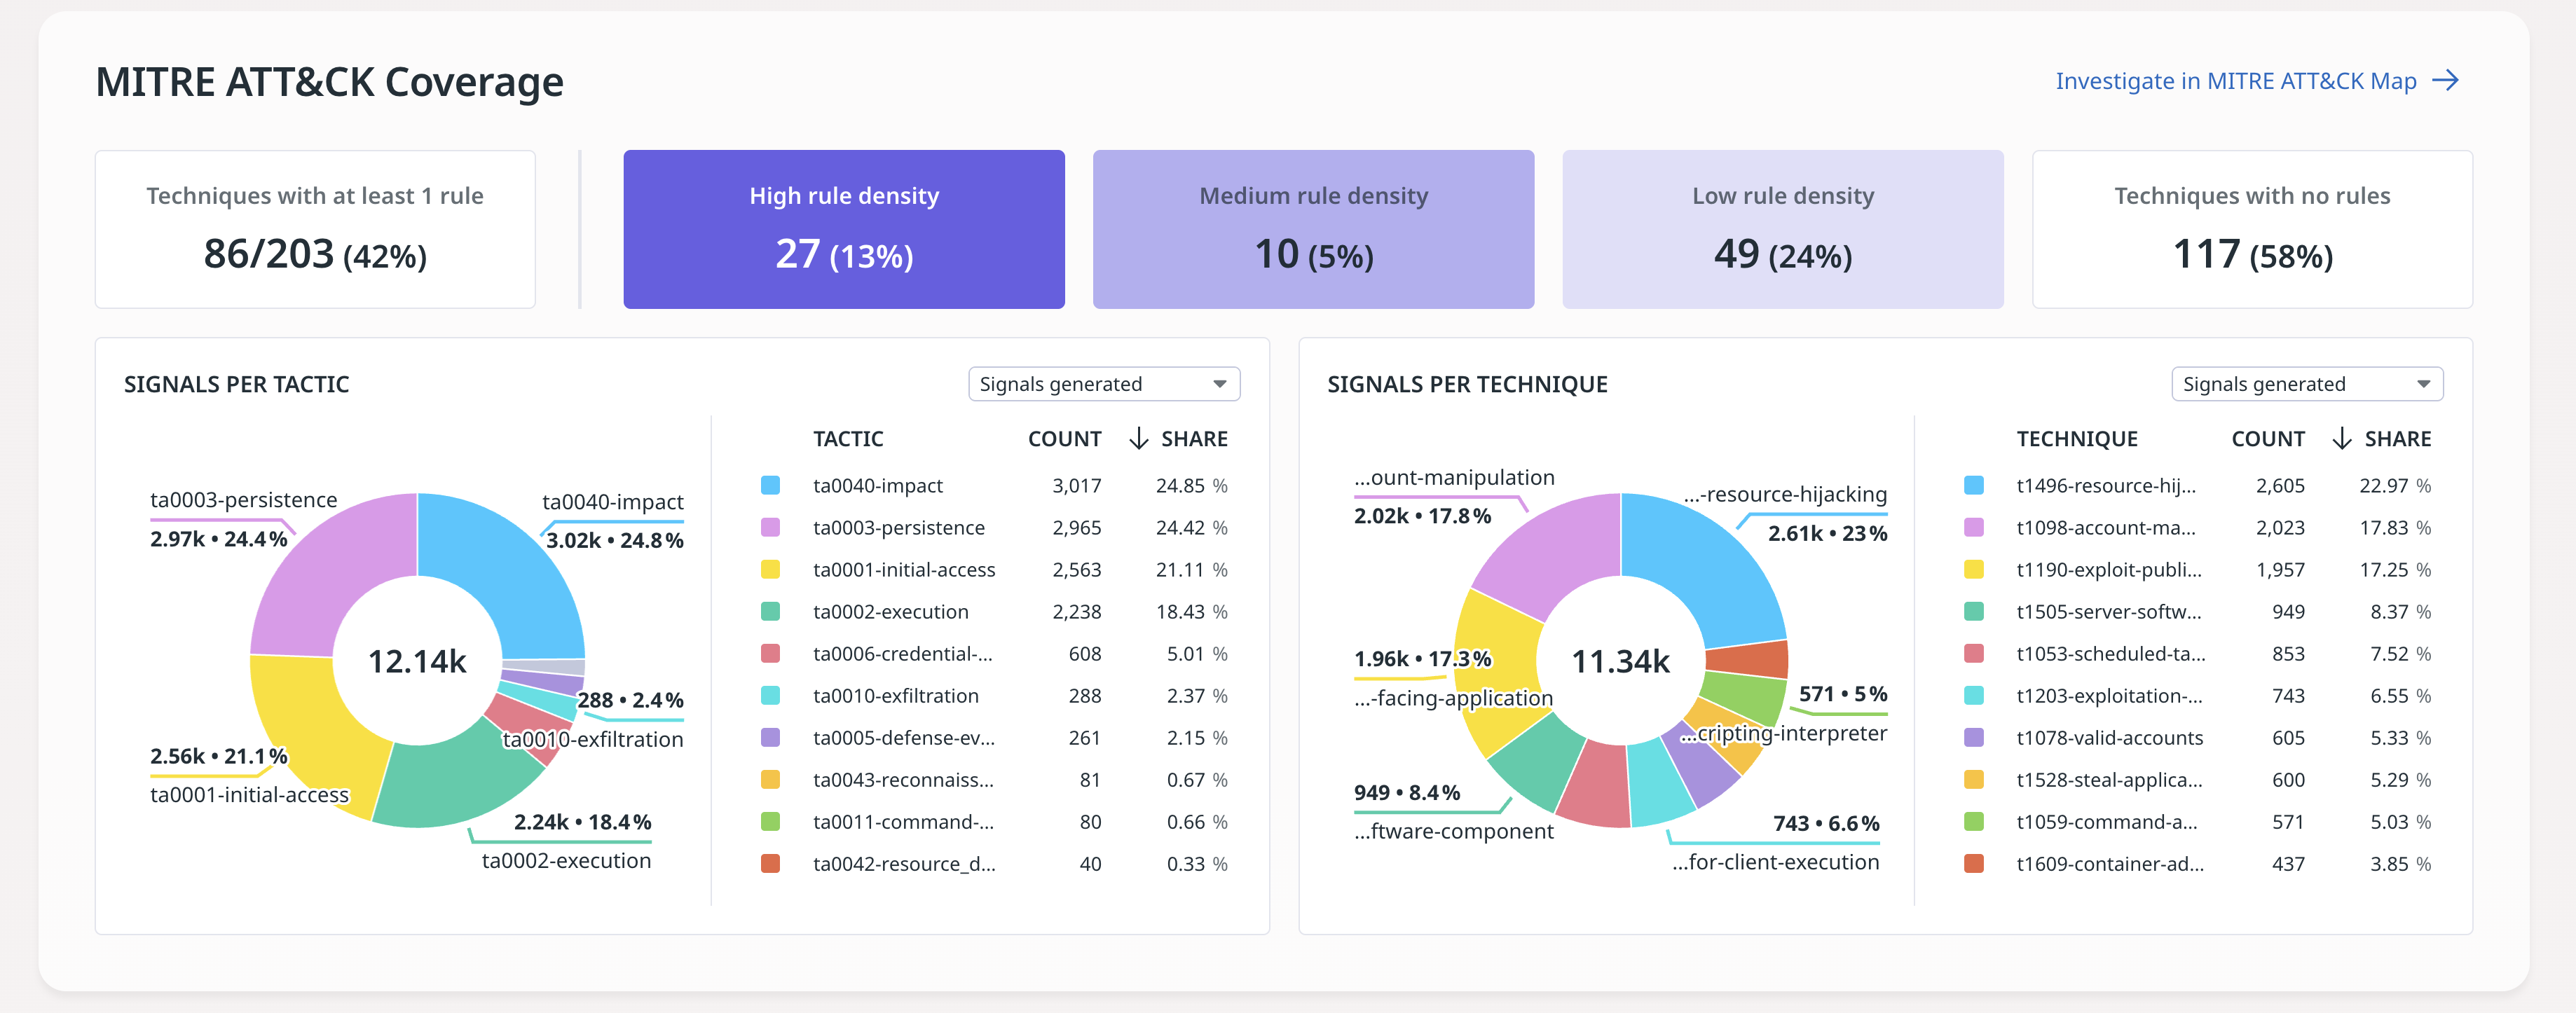
Task: Select the Low rule density card
Action: click(x=1783, y=229)
